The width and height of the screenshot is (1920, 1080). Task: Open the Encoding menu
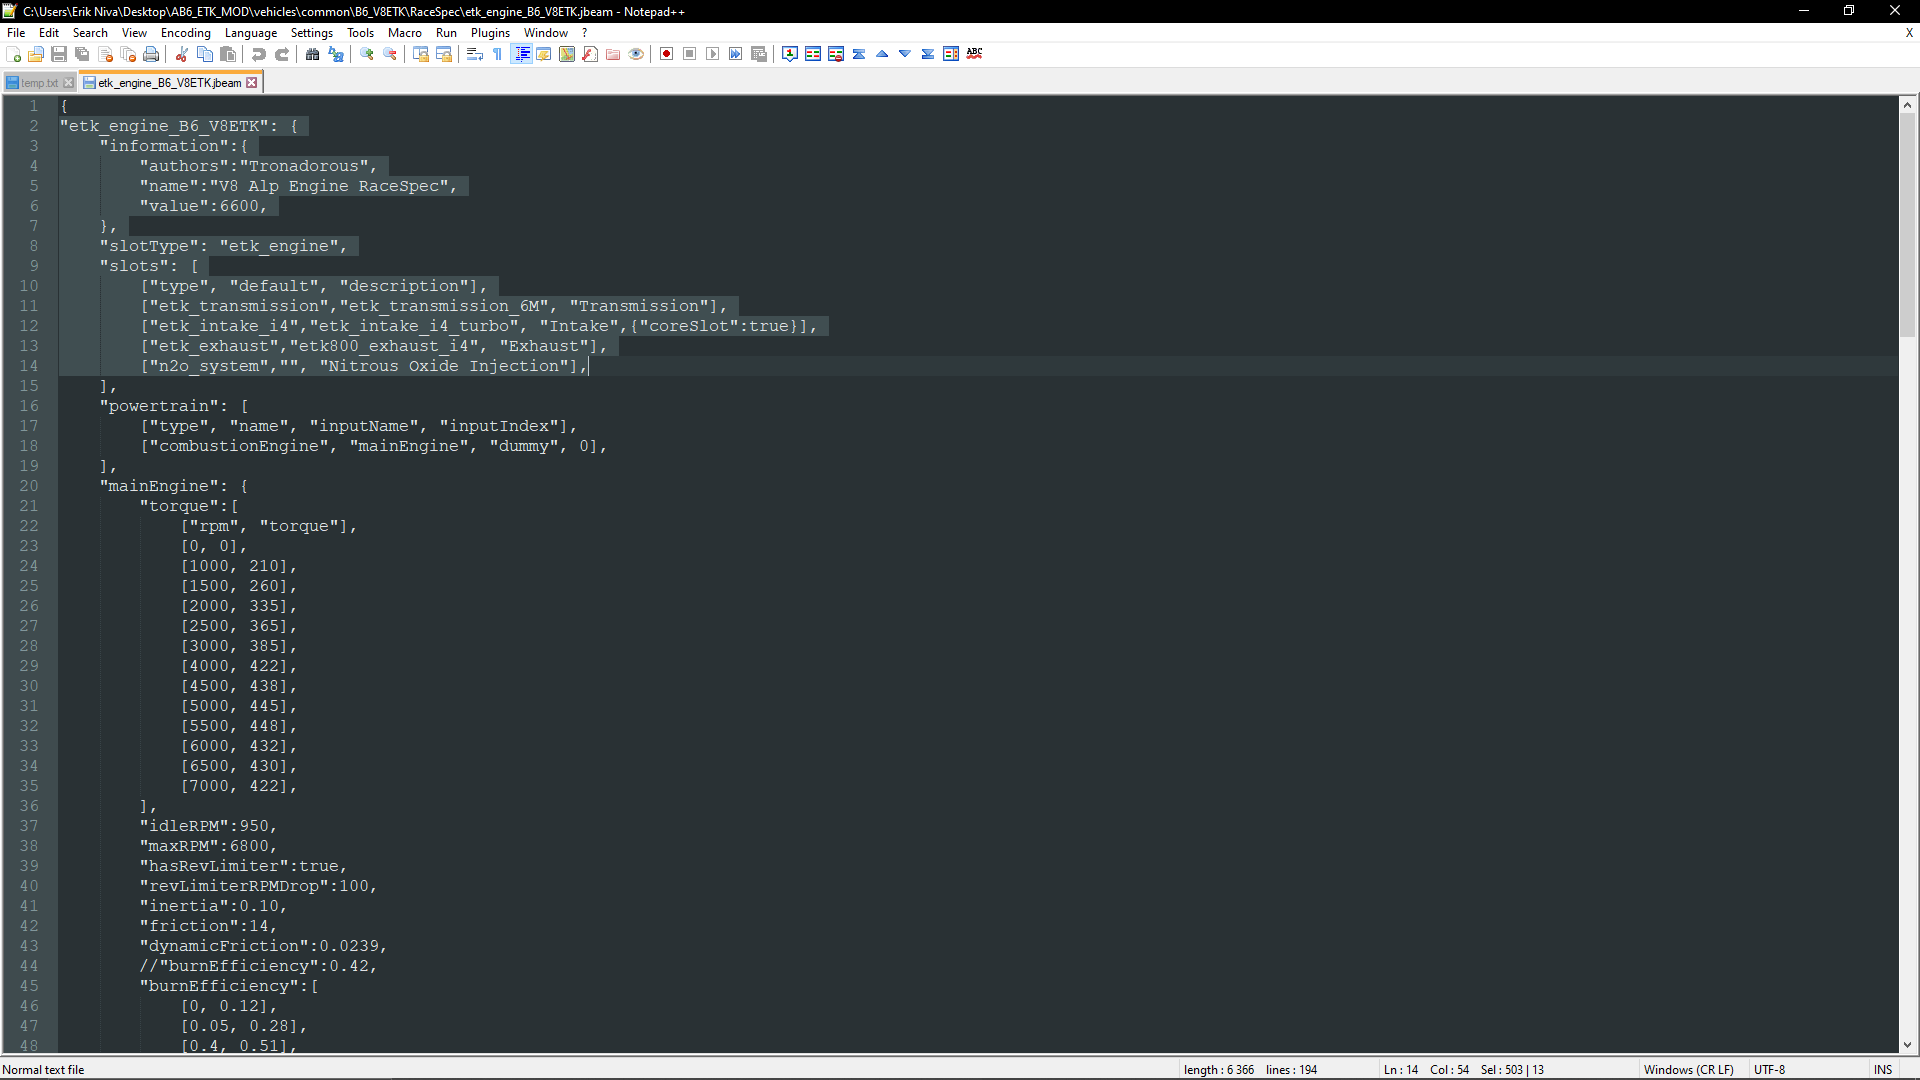coord(186,33)
